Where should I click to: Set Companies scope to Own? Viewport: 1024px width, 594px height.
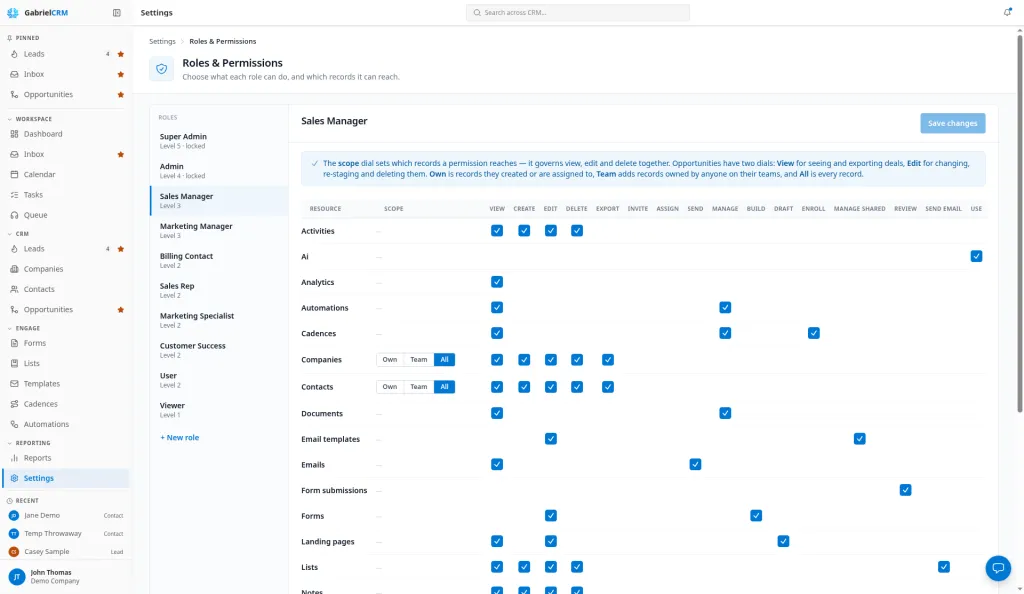(390, 360)
